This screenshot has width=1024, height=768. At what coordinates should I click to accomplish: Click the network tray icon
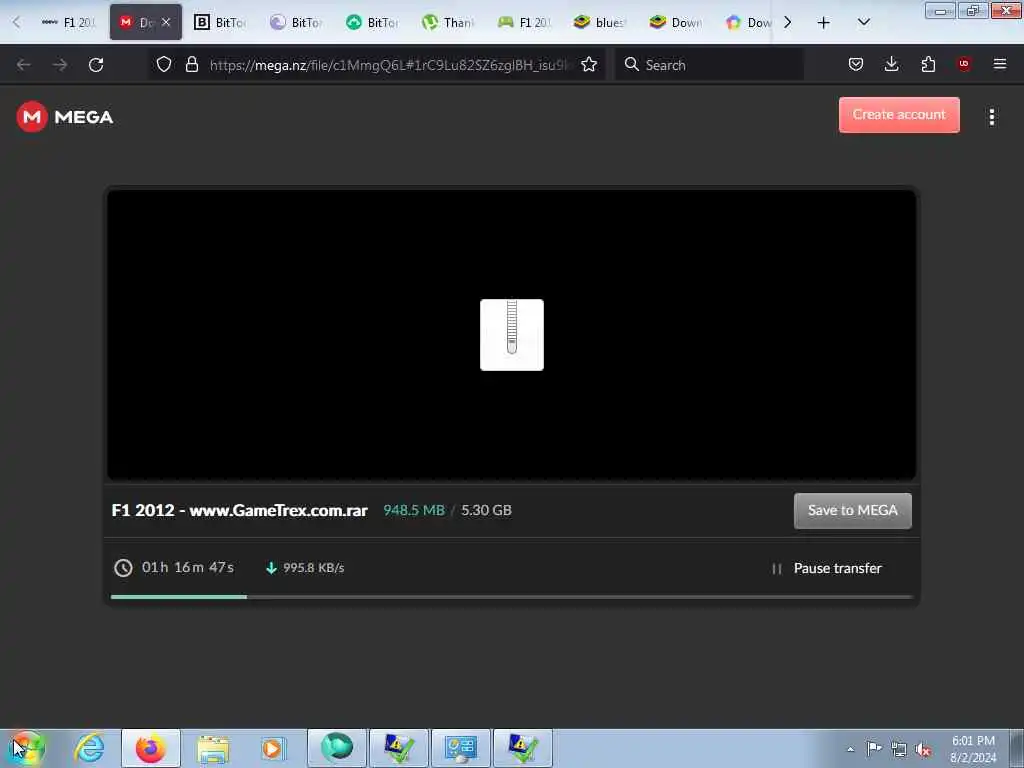[899, 749]
